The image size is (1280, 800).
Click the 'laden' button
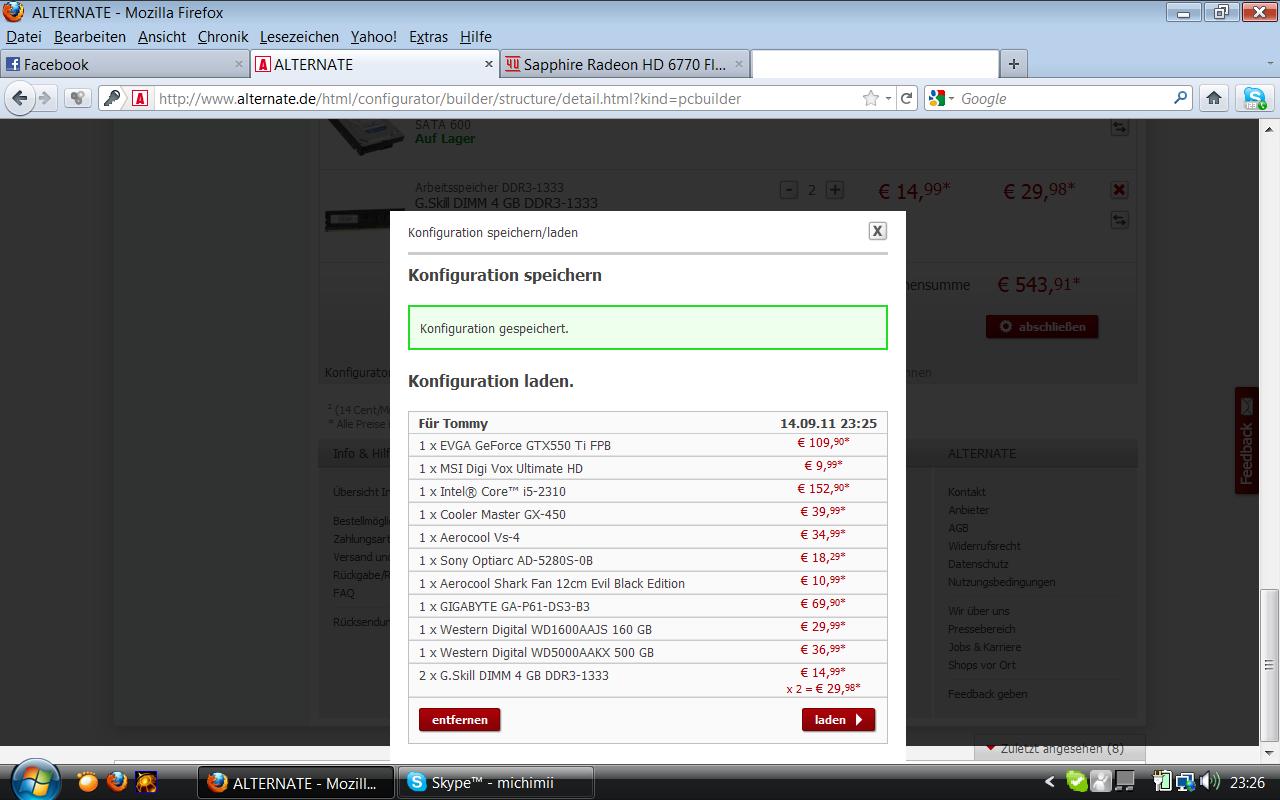pos(838,720)
